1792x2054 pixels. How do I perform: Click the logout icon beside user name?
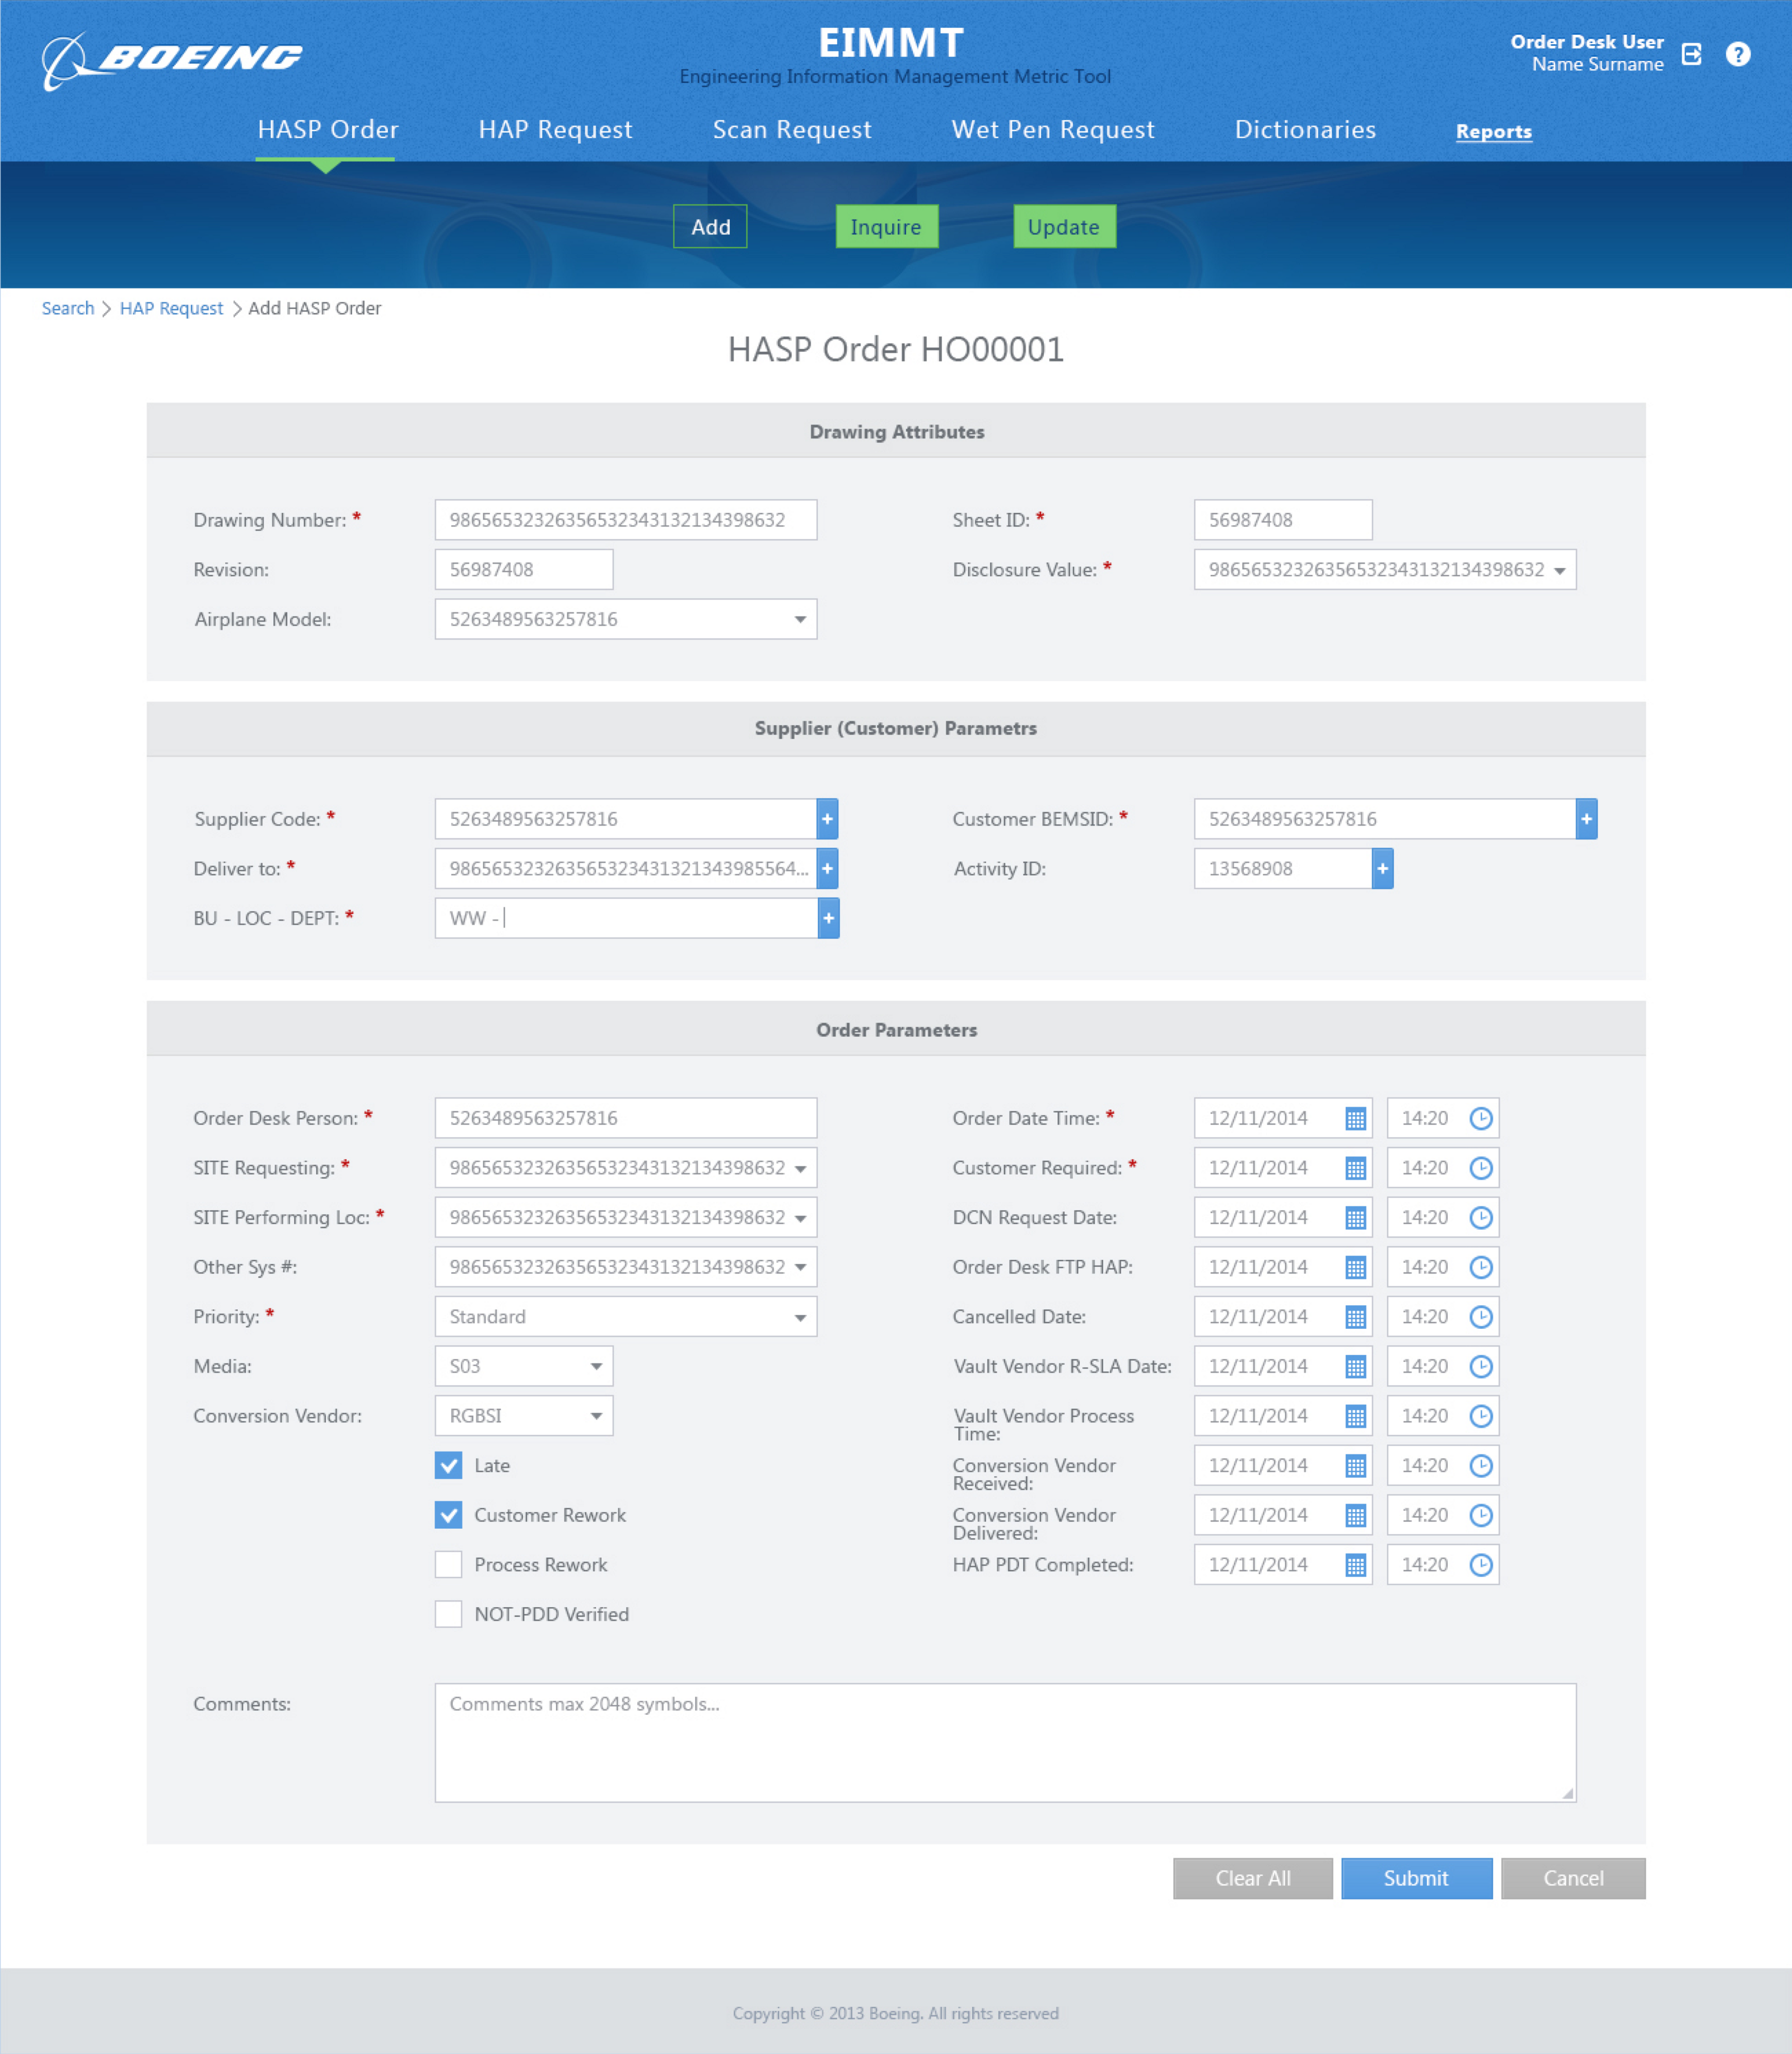[1691, 54]
